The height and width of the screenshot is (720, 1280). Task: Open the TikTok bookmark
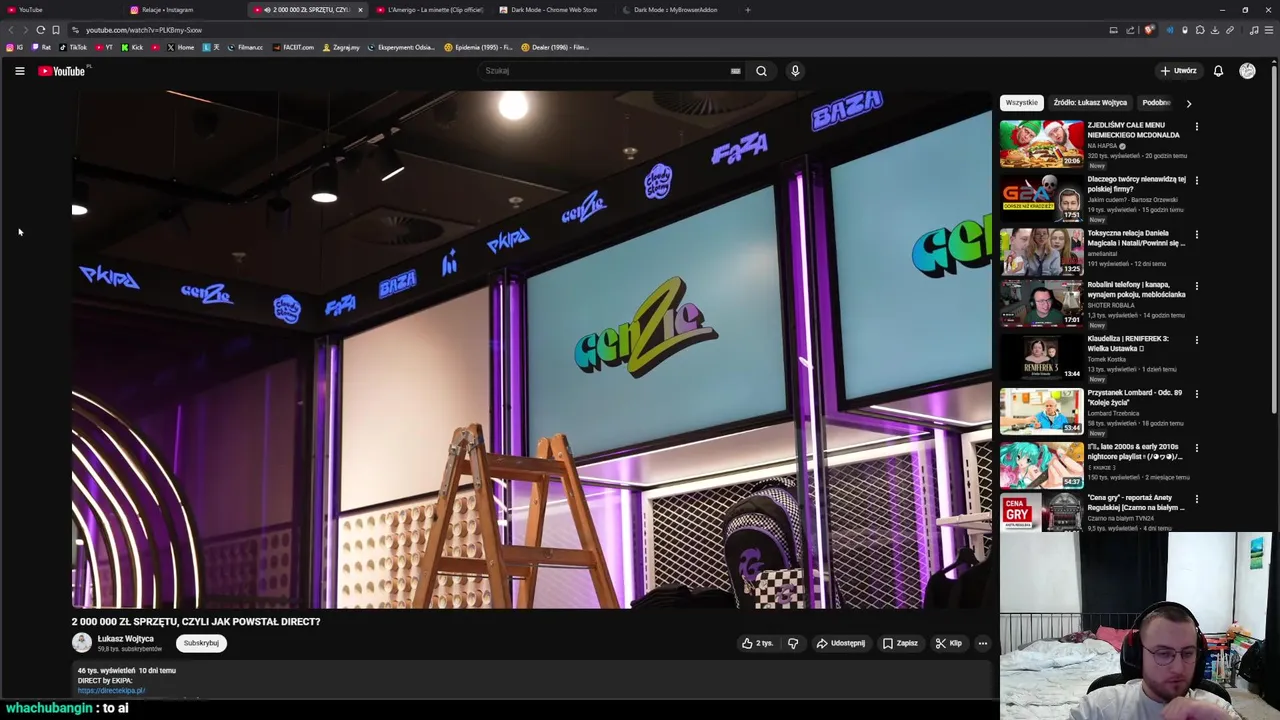[74, 47]
